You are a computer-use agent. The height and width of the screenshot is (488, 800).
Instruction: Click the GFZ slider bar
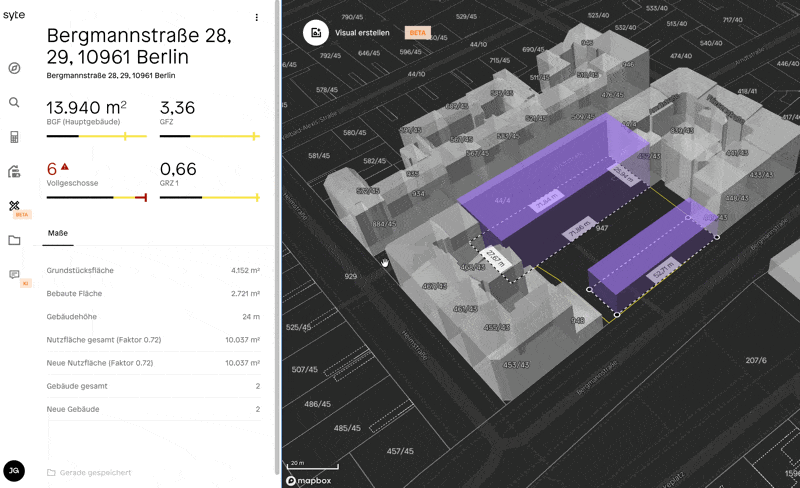[210, 135]
